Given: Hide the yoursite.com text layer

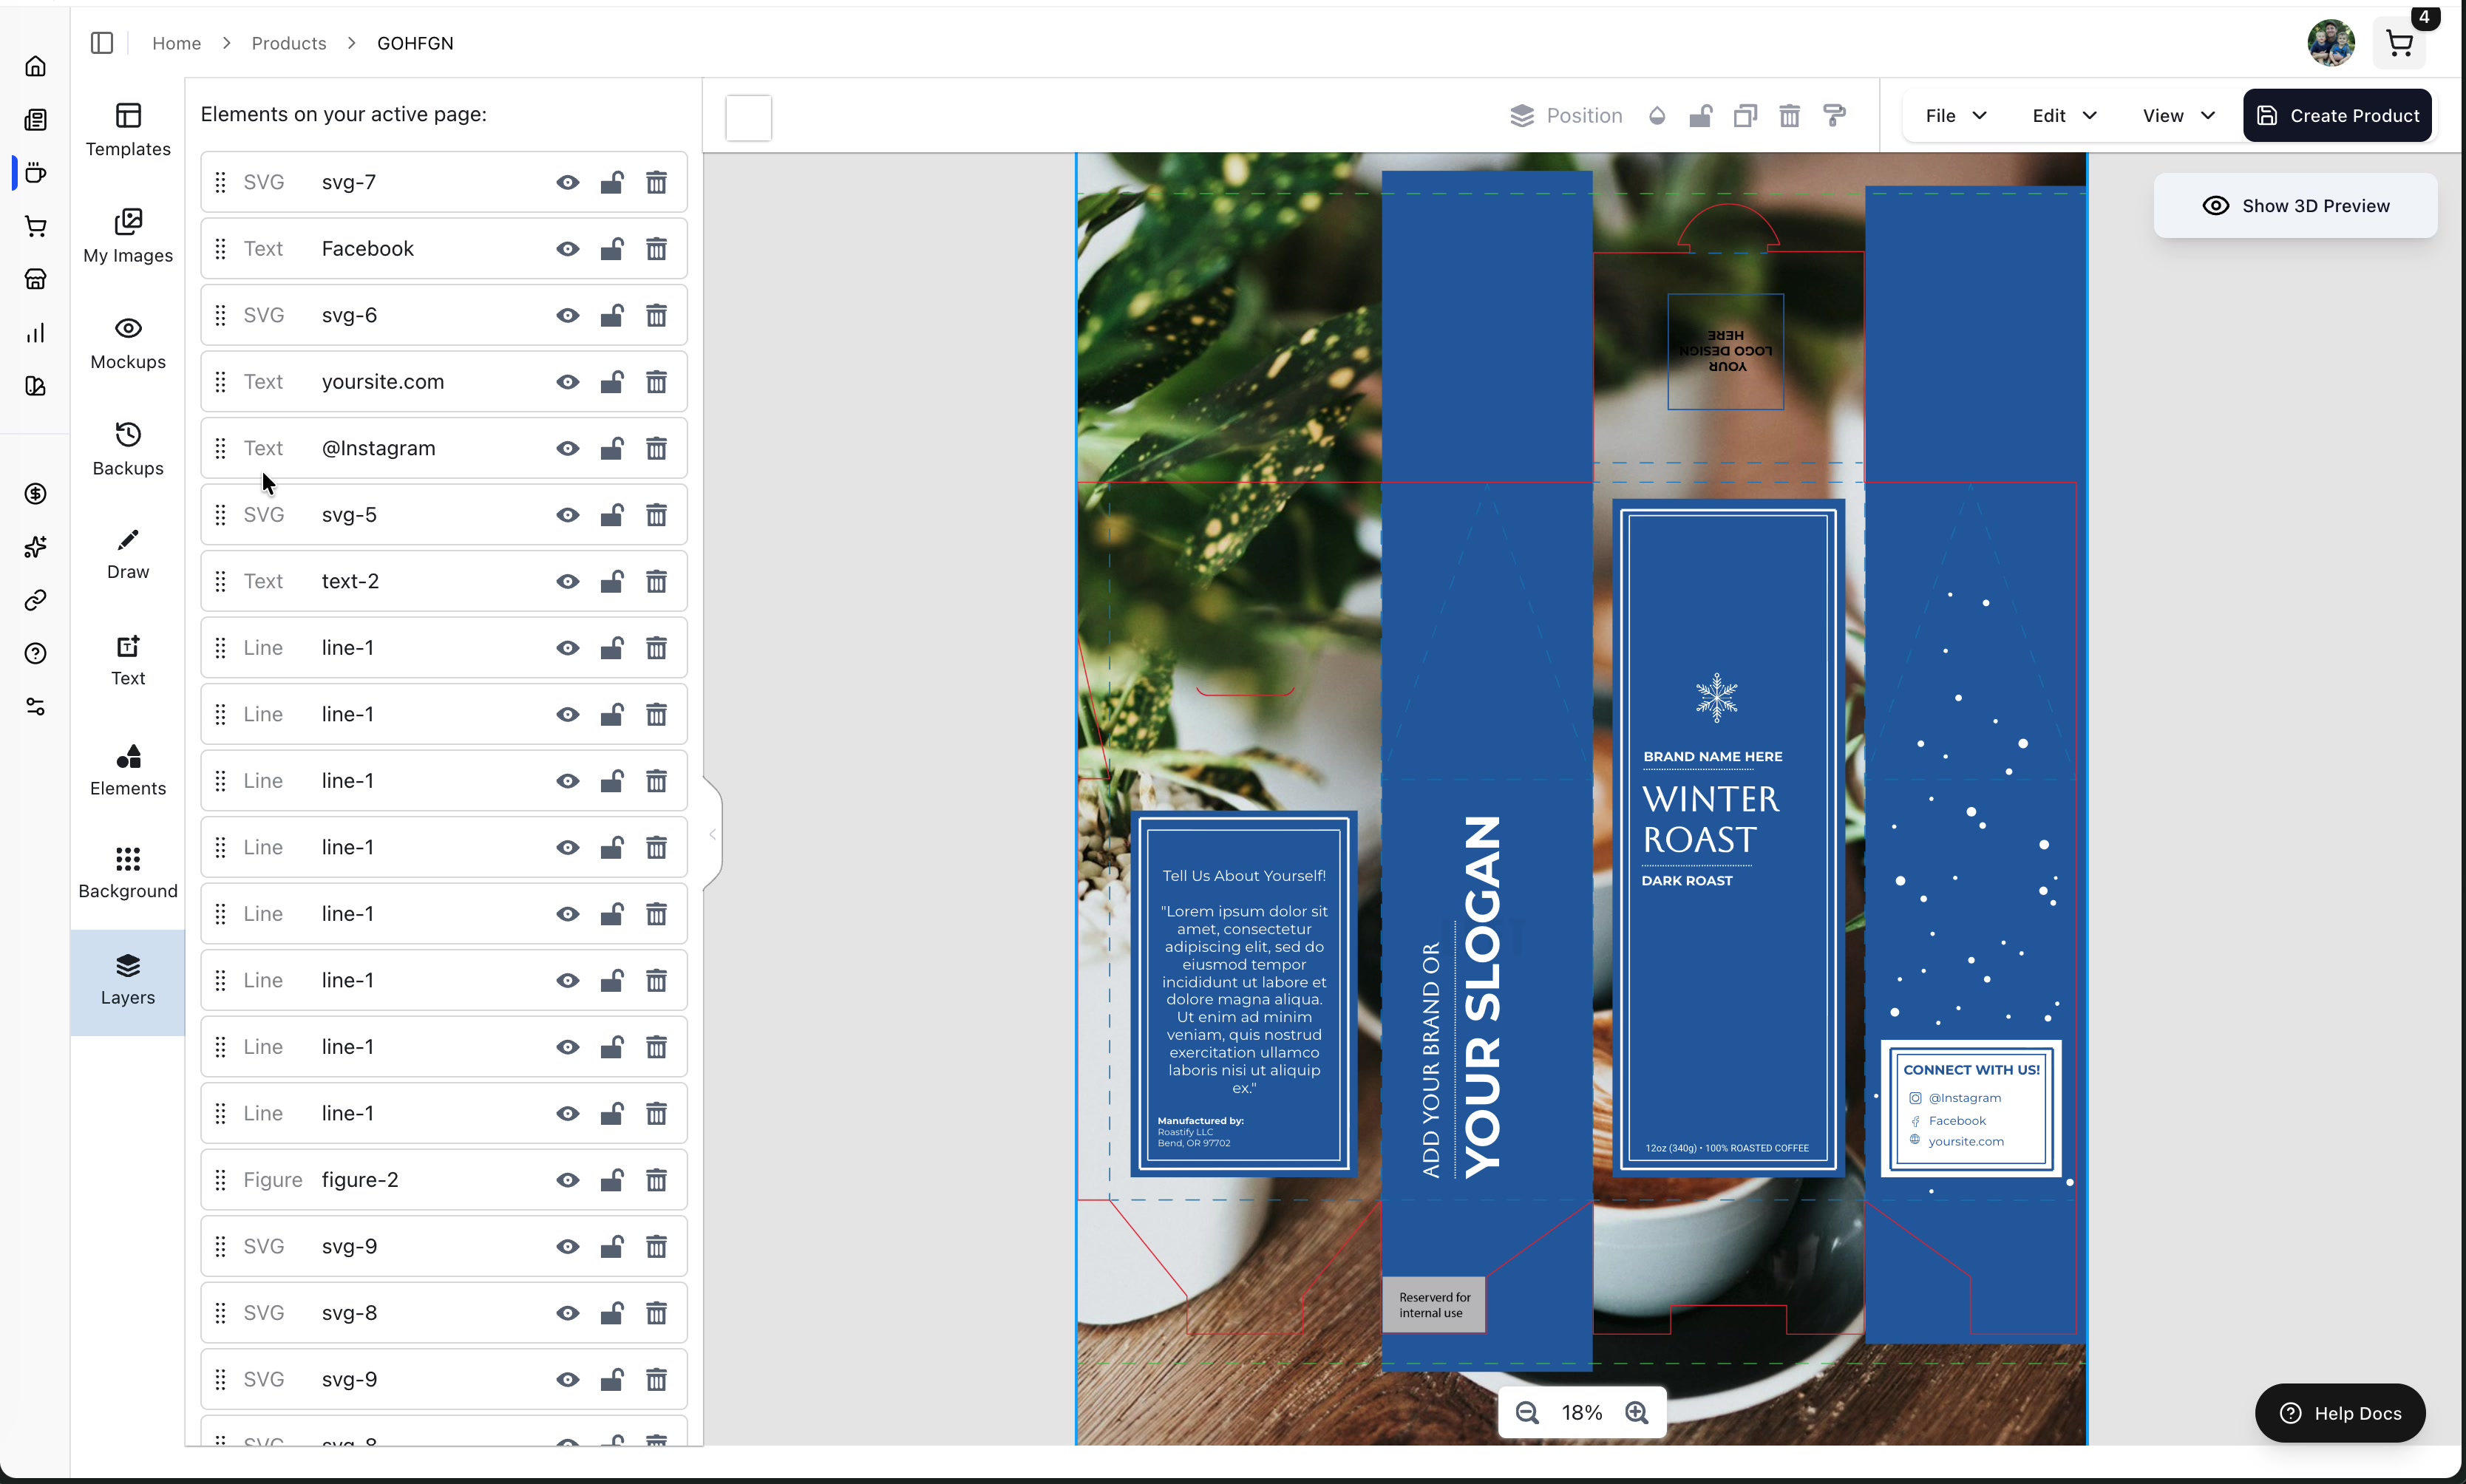Looking at the screenshot, I should 567,382.
